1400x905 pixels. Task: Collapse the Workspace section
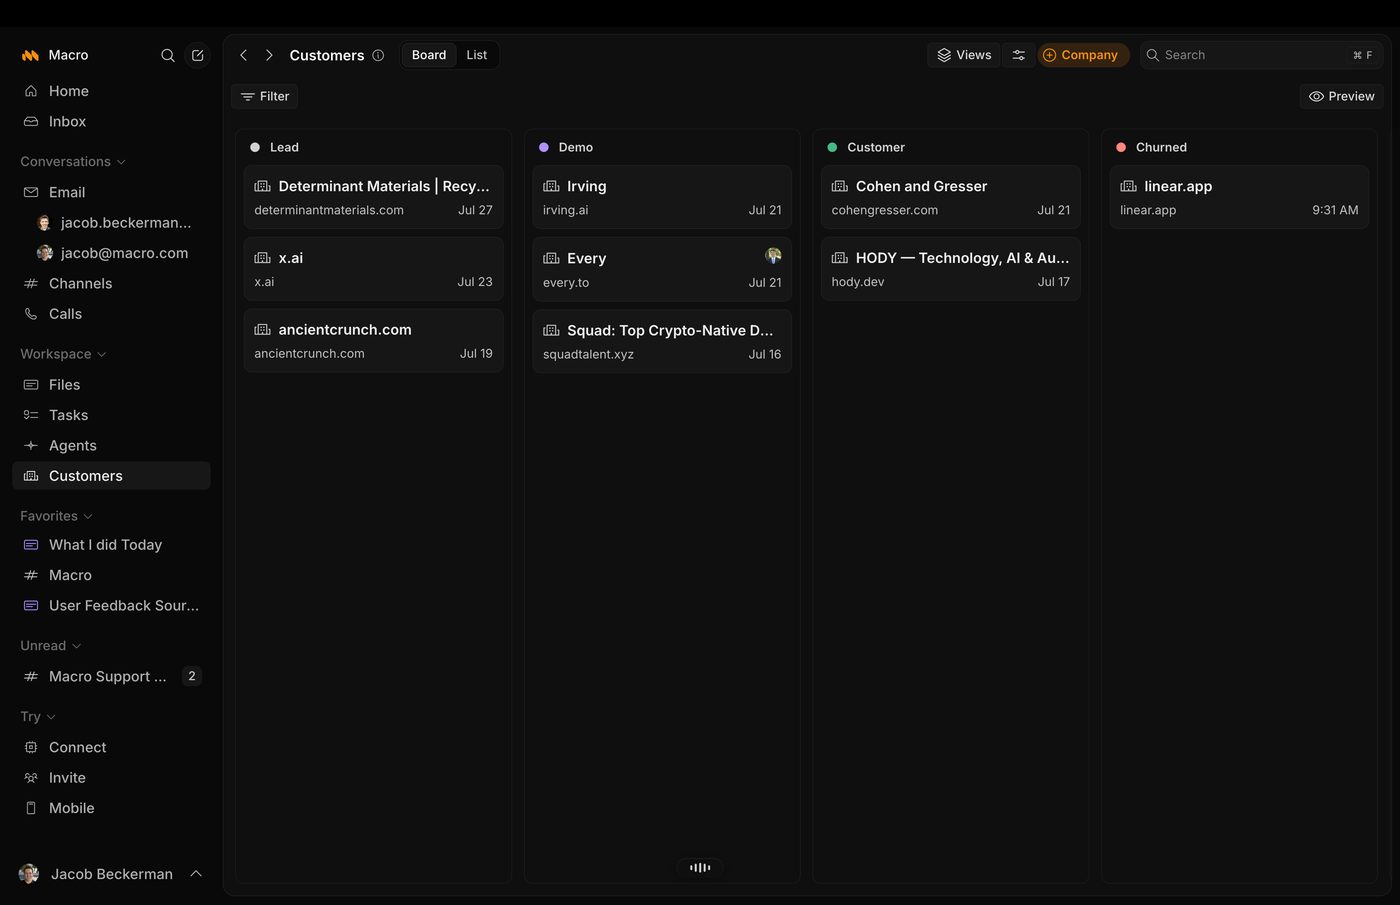63,354
